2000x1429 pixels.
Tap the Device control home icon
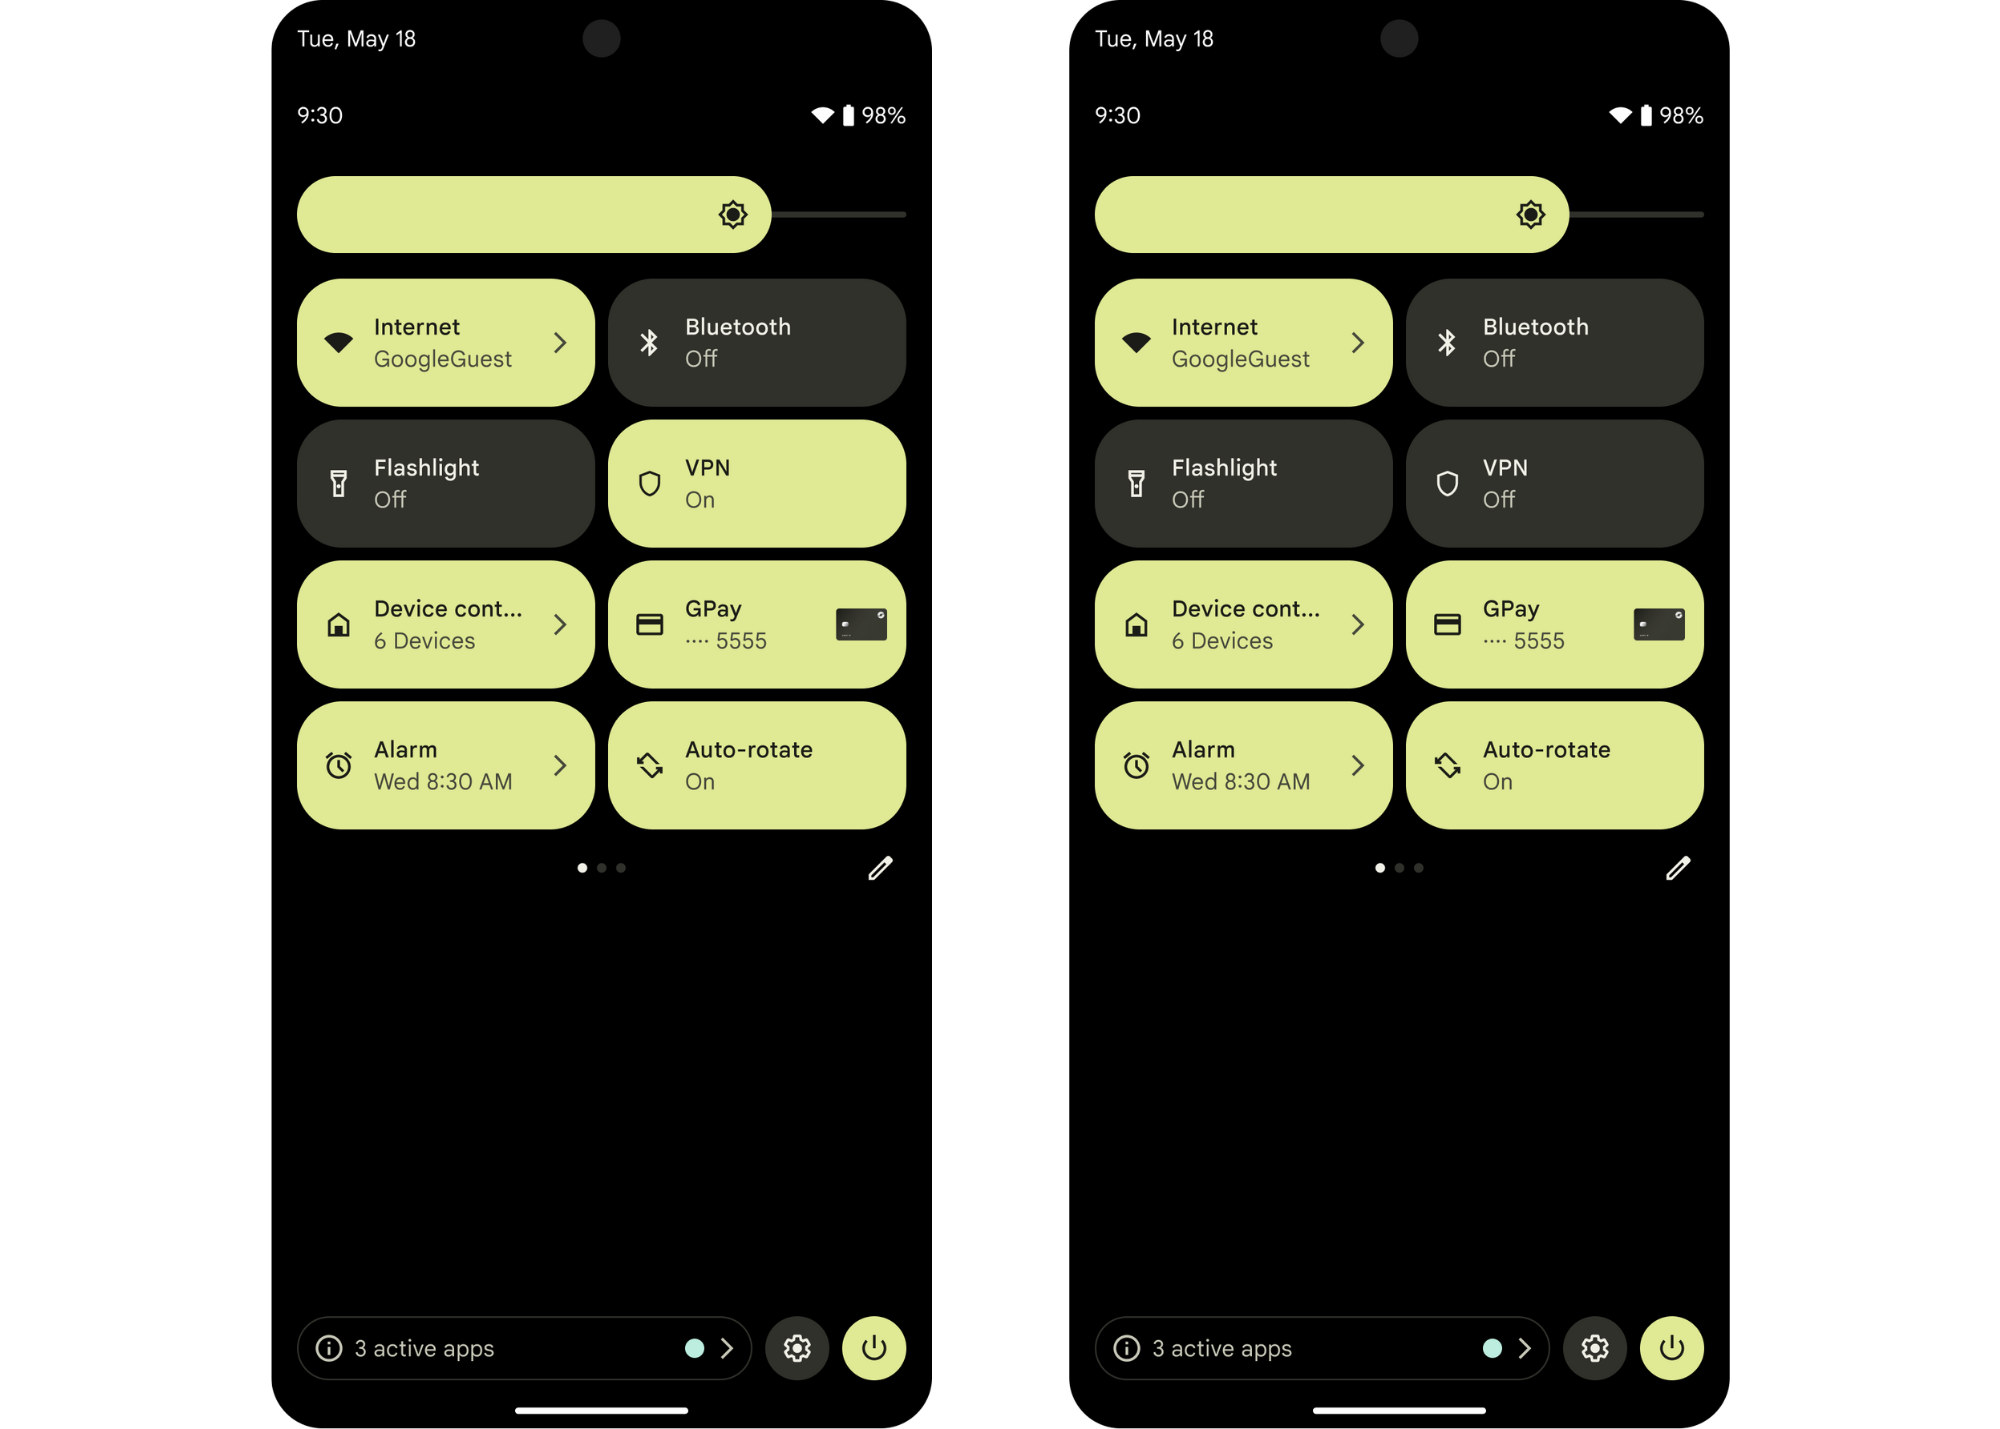point(337,623)
